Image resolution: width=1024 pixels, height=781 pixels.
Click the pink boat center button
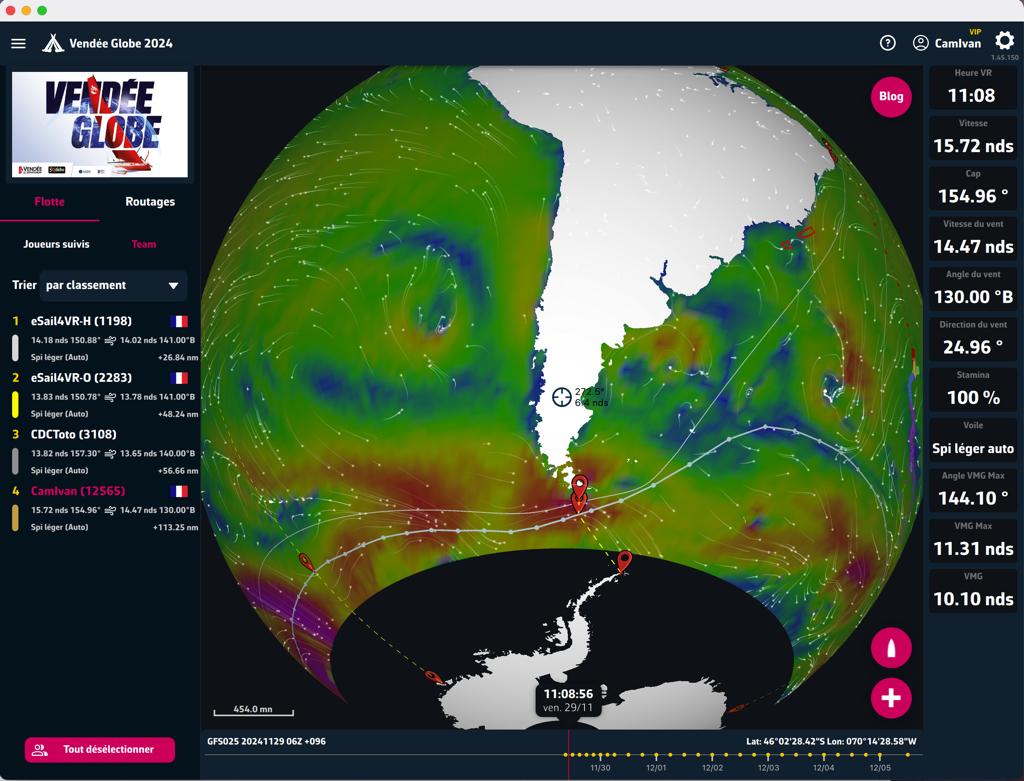pos(891,648)
